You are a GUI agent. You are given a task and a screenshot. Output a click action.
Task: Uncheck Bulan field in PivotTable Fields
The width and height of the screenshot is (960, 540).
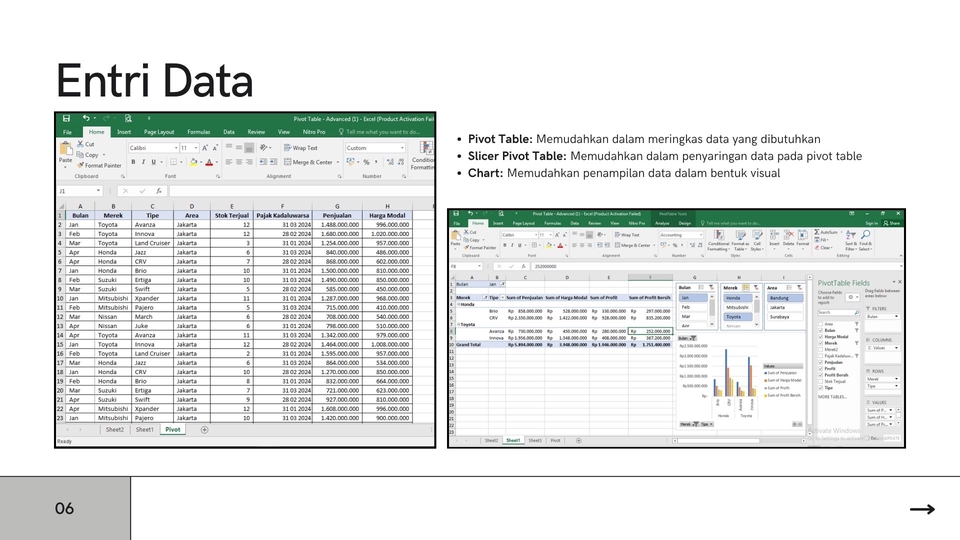[820, 330]
